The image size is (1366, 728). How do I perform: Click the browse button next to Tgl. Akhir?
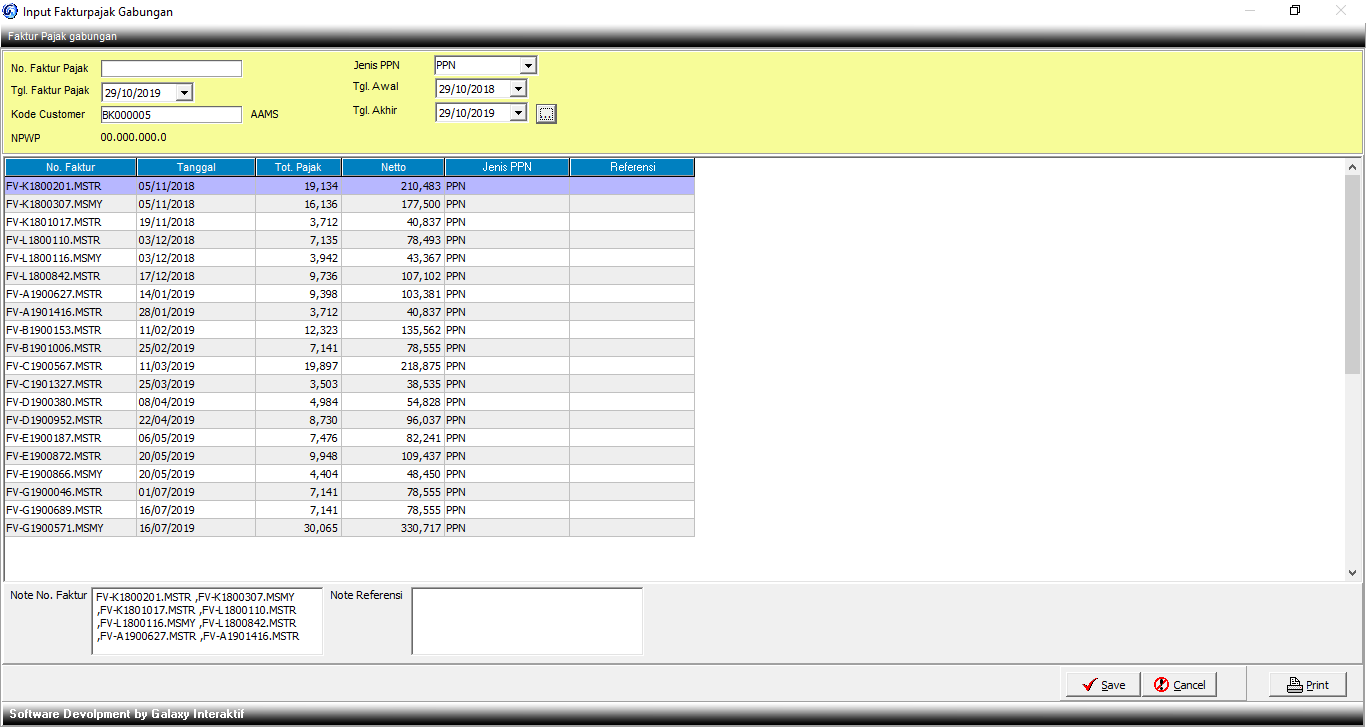click(546, 114)
